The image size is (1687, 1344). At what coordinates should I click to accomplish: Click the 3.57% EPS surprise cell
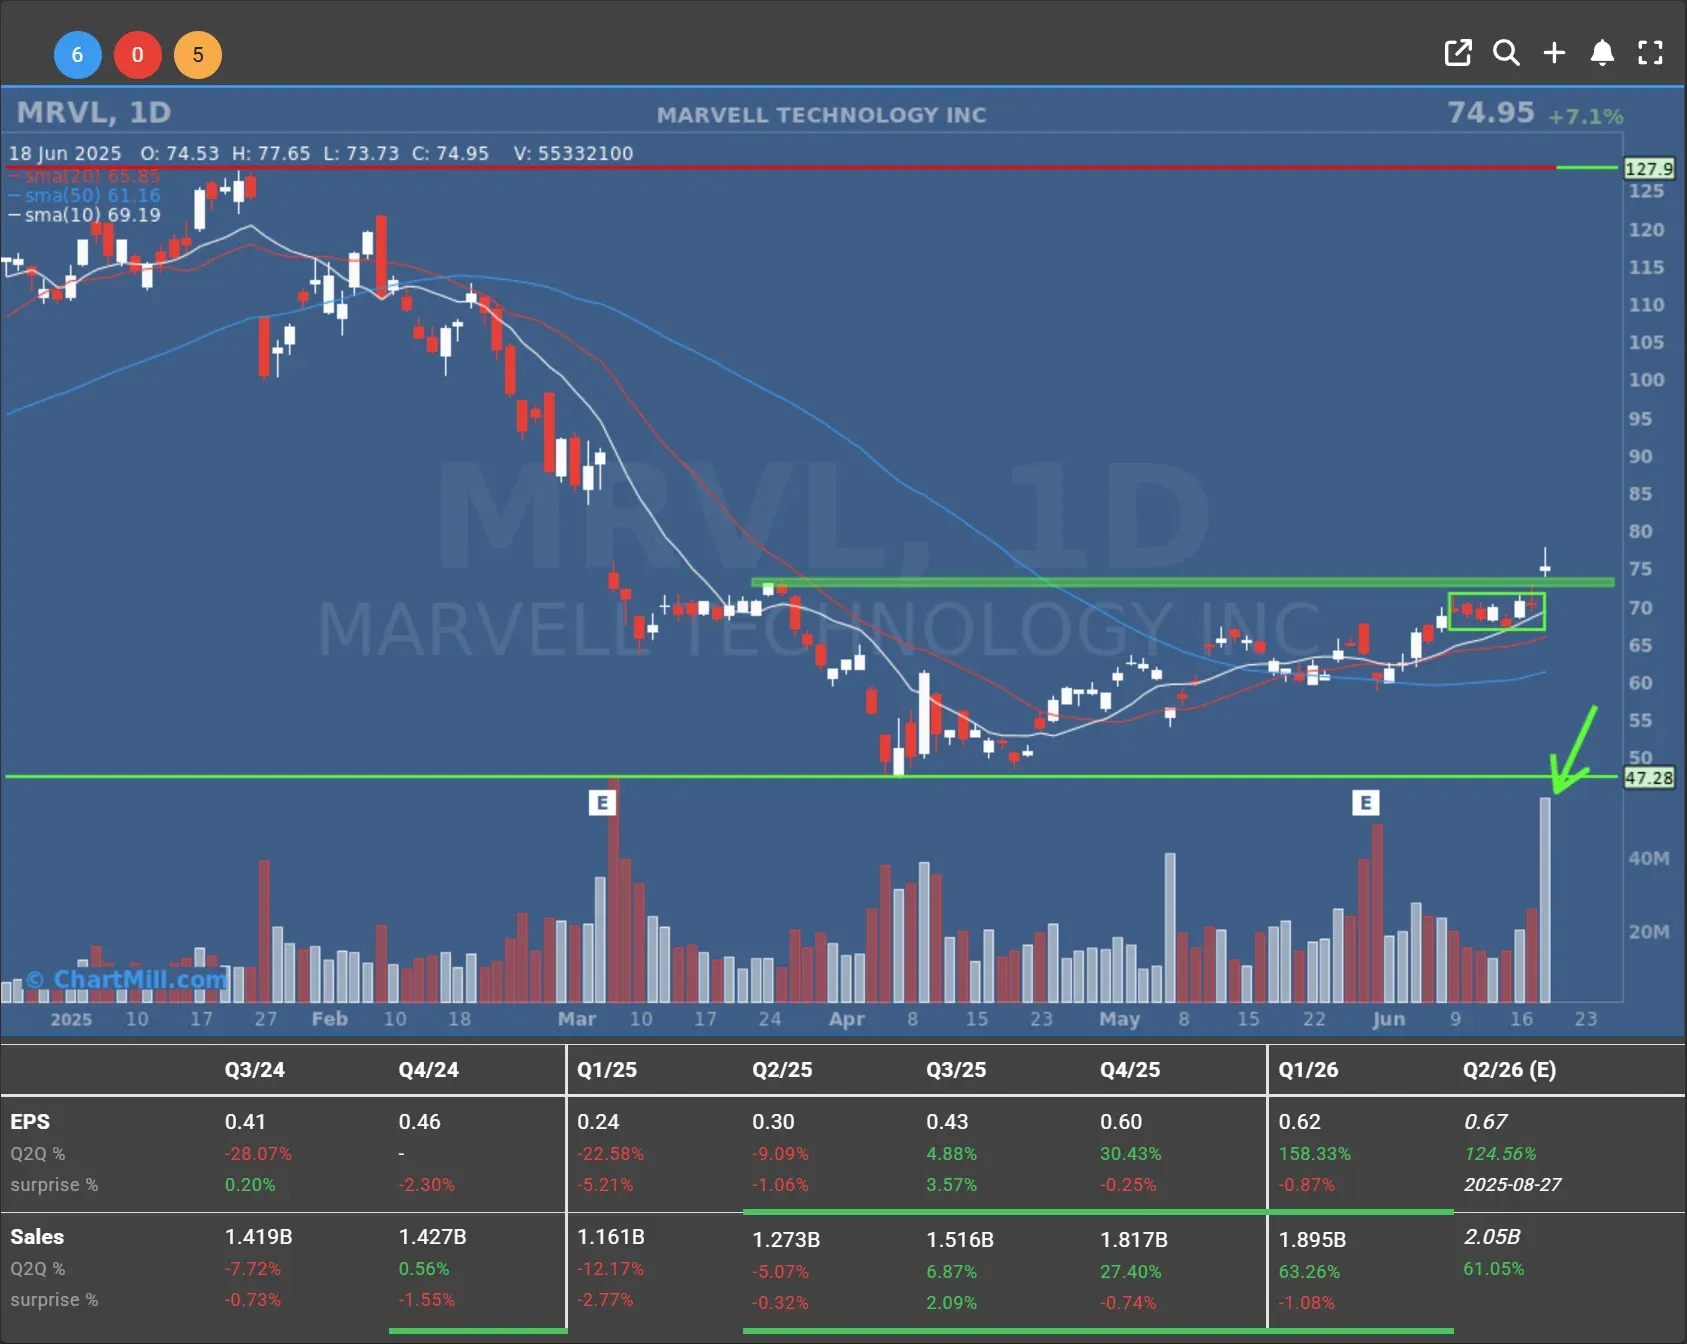tap(951, 1185)
